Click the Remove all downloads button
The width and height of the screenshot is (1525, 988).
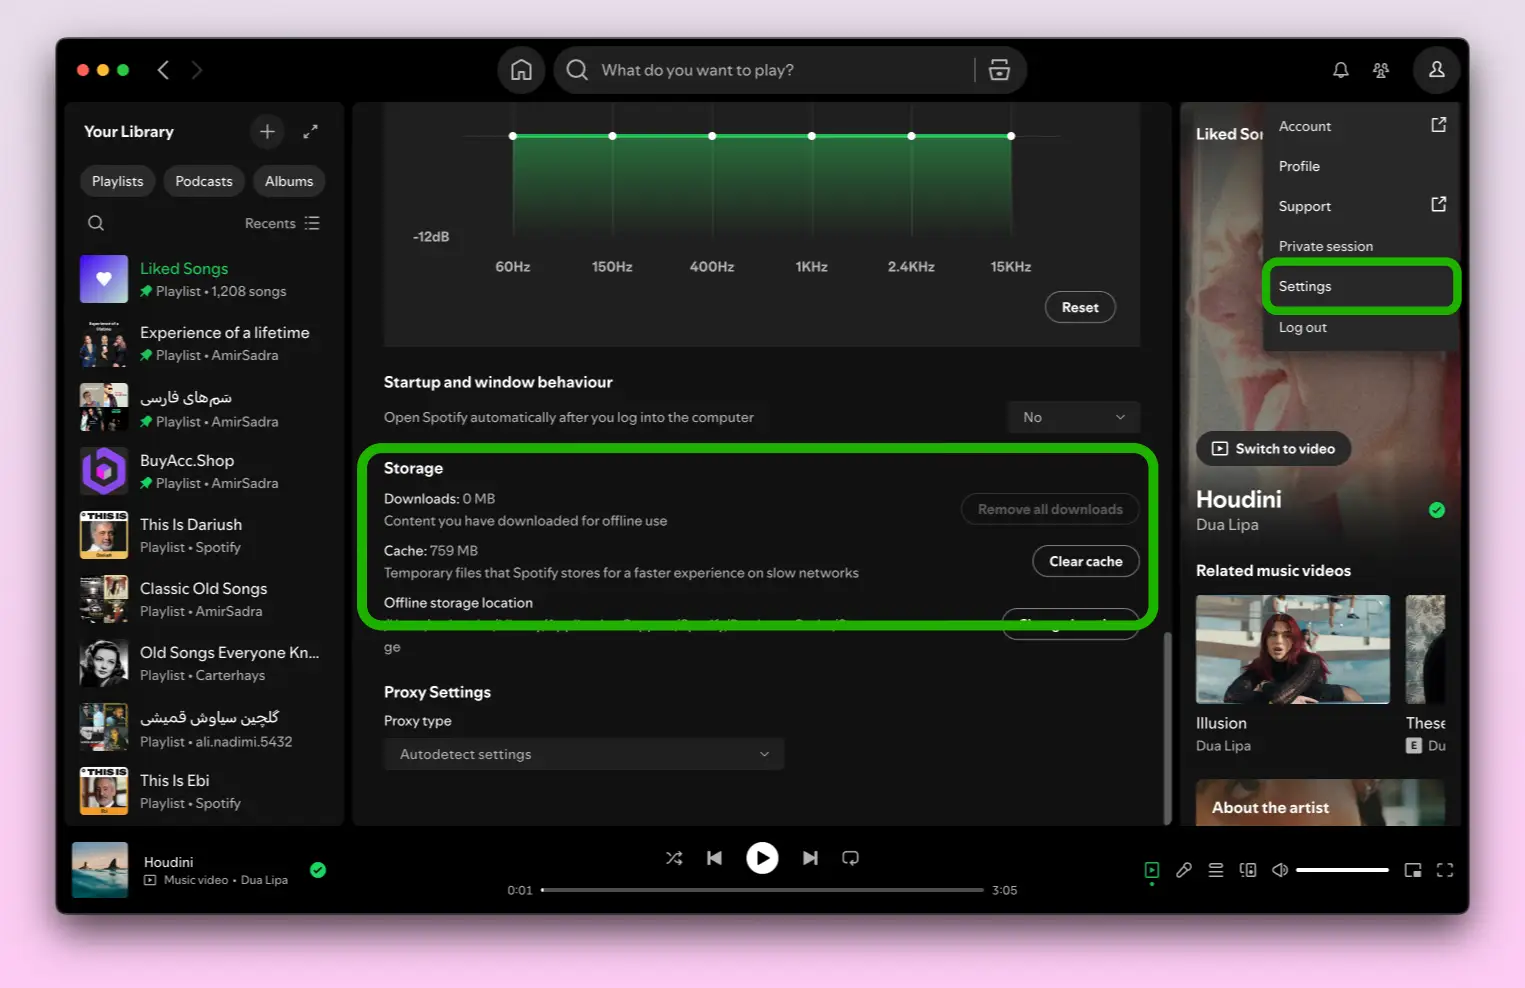1050,509
